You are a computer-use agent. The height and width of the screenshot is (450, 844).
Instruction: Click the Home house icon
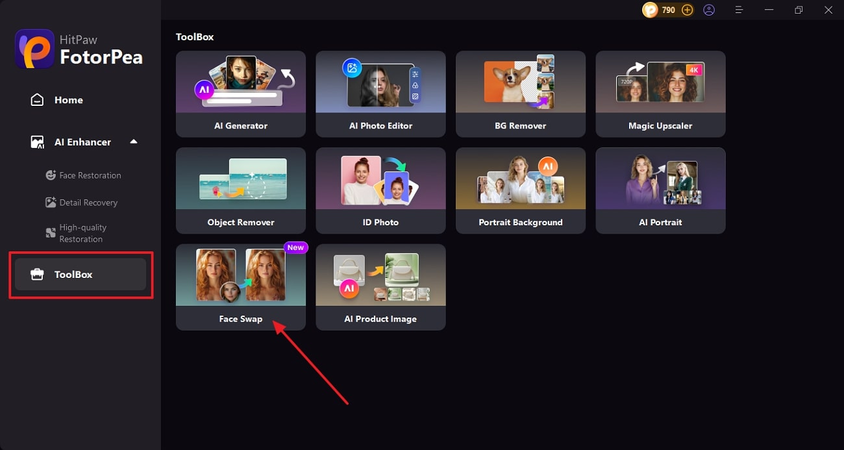(37, 100)
